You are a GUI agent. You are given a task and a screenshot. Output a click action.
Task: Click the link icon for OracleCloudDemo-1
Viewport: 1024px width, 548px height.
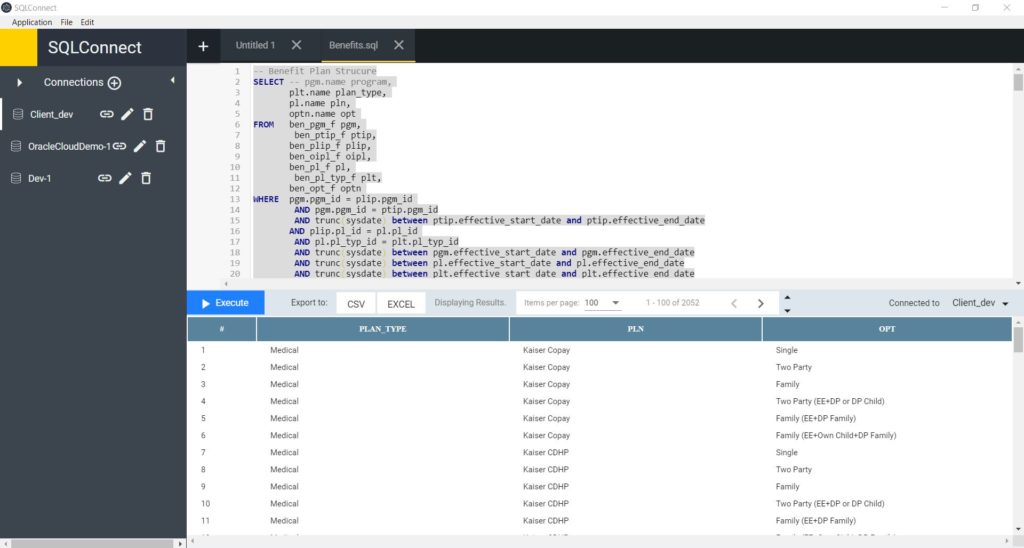tap(119, 147)
